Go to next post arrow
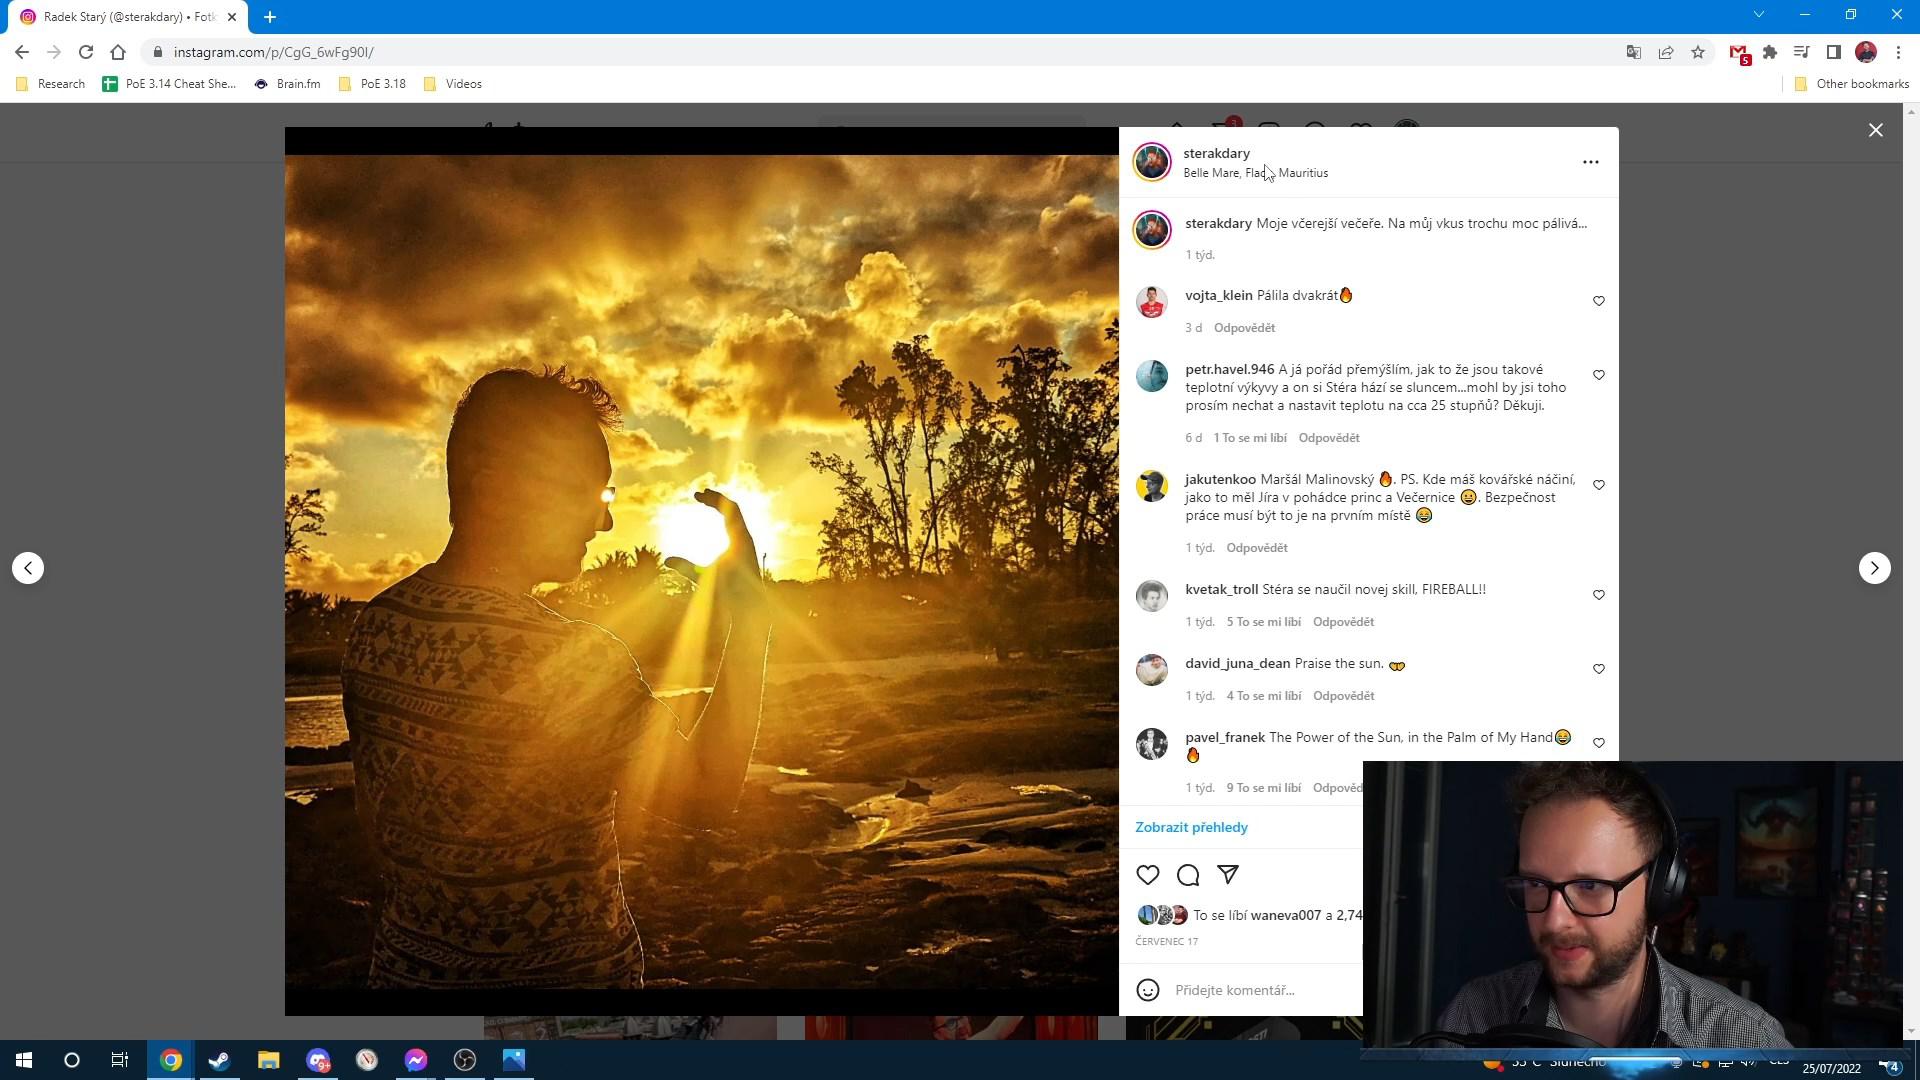1920x1080 pixels. click(1874, 568)
